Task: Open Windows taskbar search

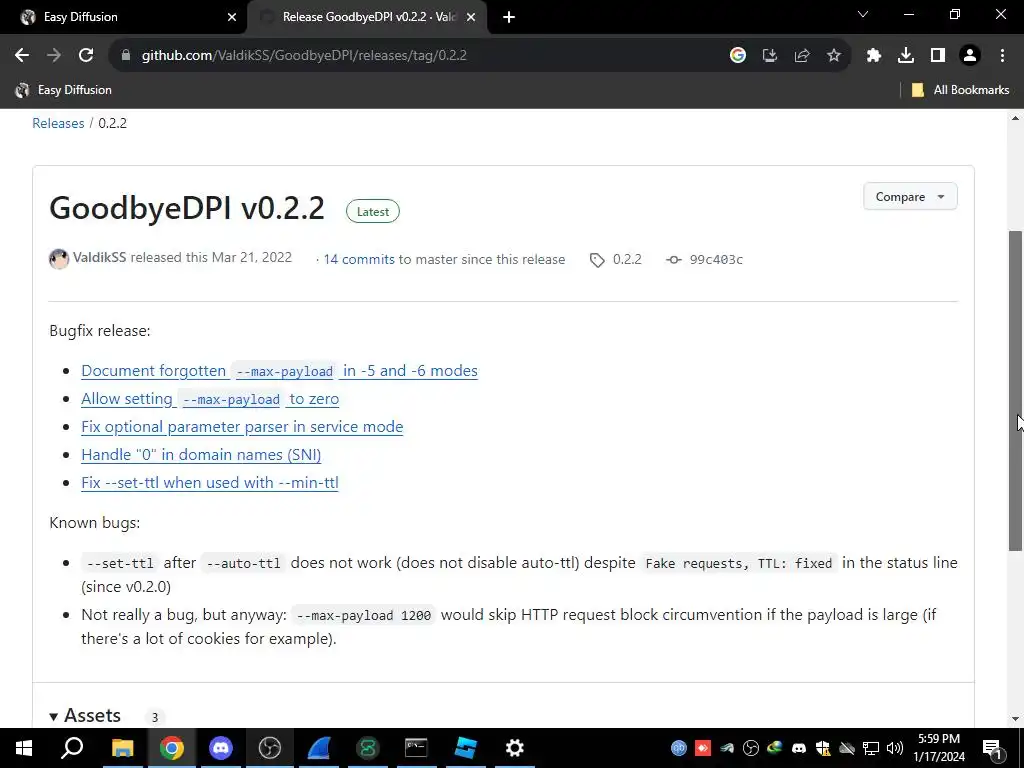Action: tap(72, 748)
